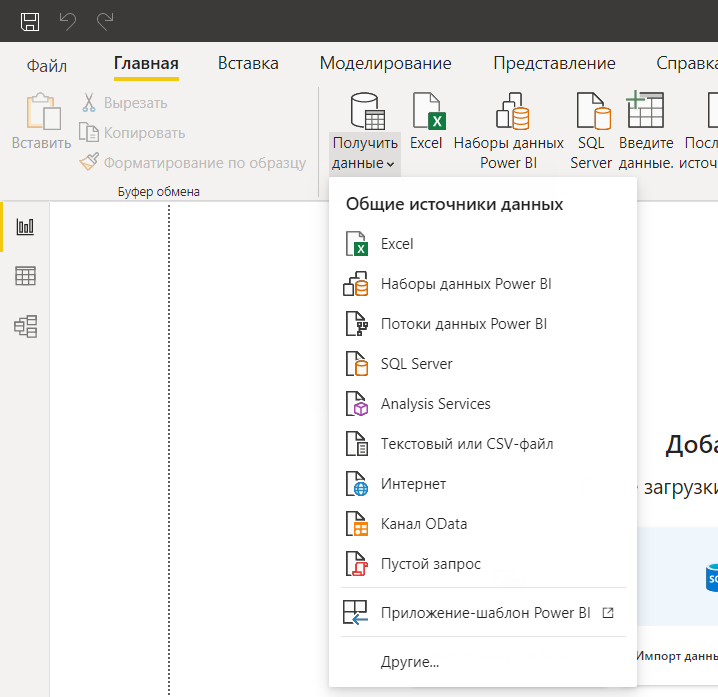Image resolution: width=718 pixels, height=697 pixels.
Task: Click the Analysis Services cube icon
Action: click(357, 403)
